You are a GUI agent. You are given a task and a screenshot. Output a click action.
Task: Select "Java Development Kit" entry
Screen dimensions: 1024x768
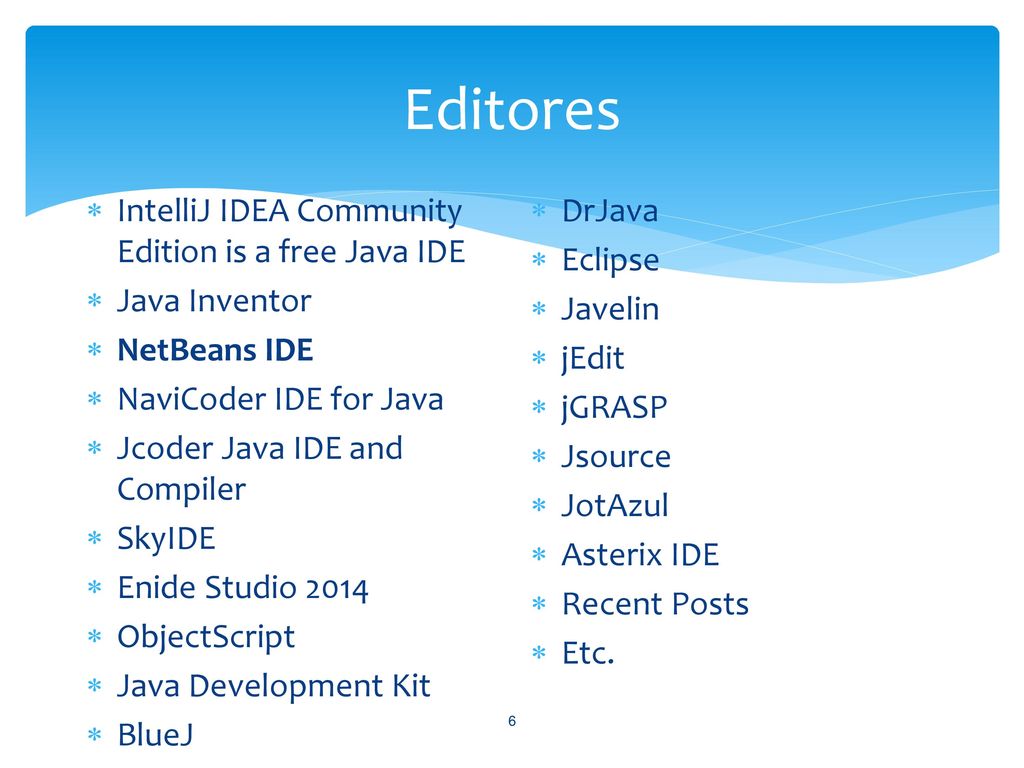click(x=274, y=686)
